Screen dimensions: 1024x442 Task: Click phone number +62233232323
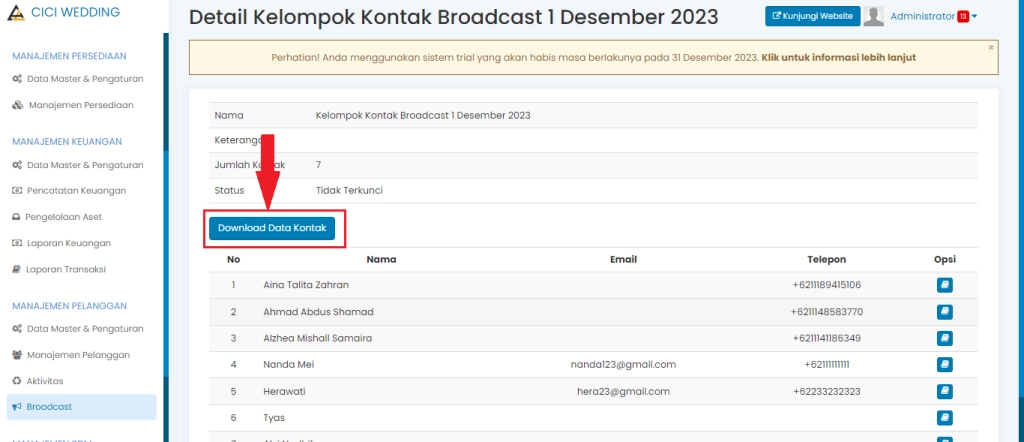[827, 392]
